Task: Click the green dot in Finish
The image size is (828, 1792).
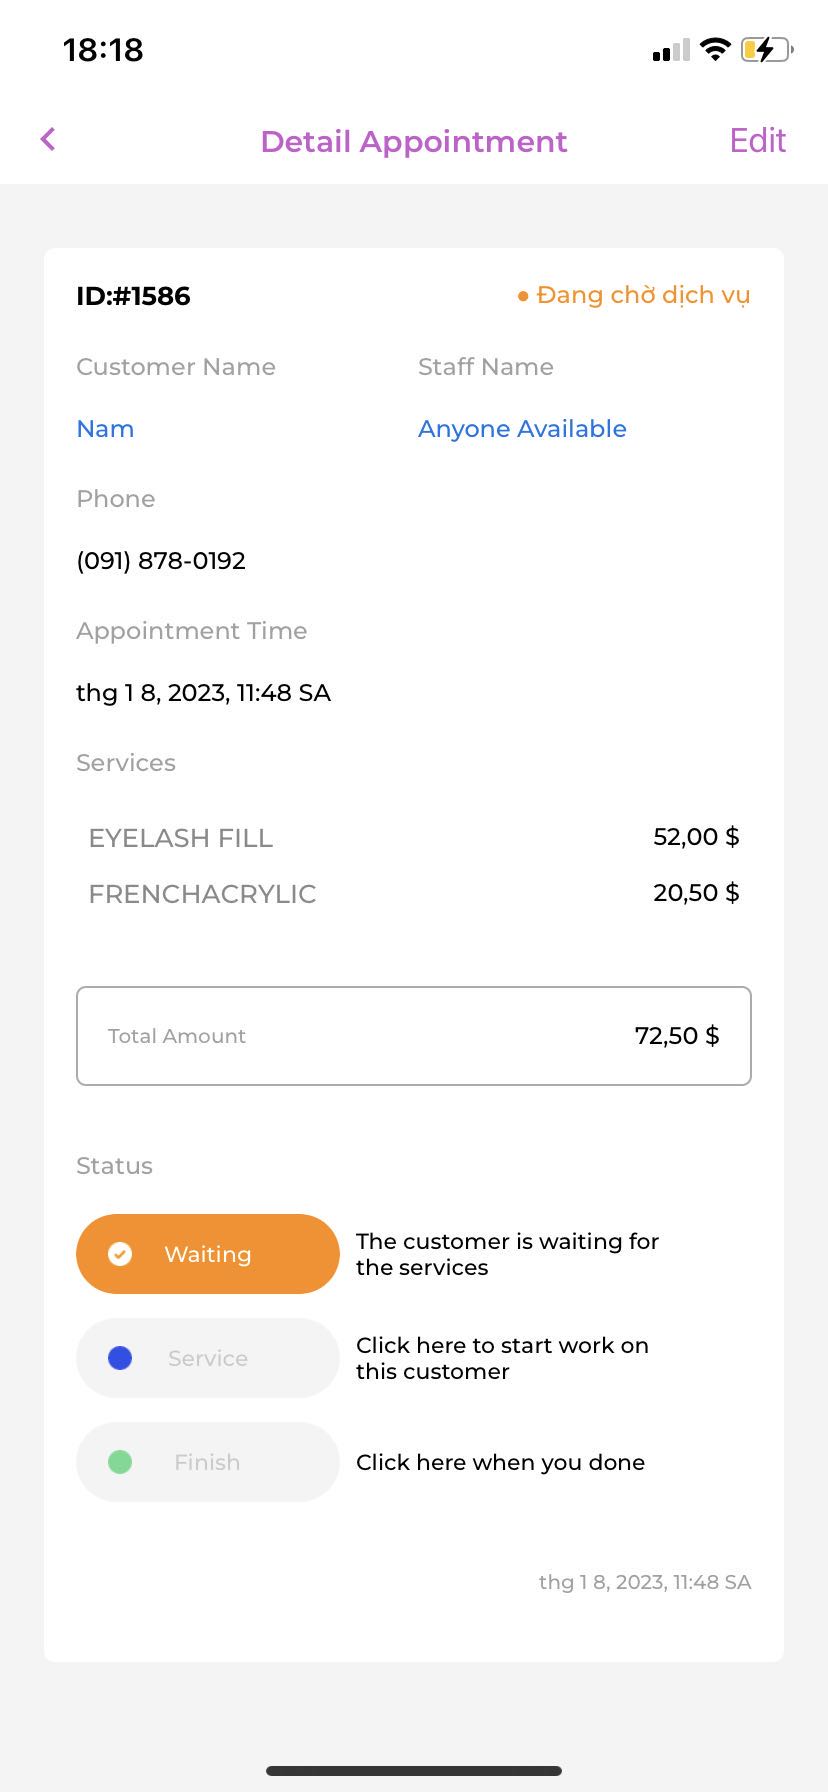Action: coord(120,1462)
